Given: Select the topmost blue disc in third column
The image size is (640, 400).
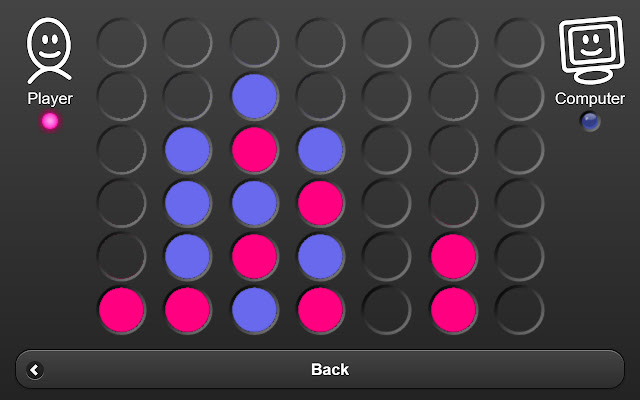Looking at the screenshot, I should coord(254,96).
